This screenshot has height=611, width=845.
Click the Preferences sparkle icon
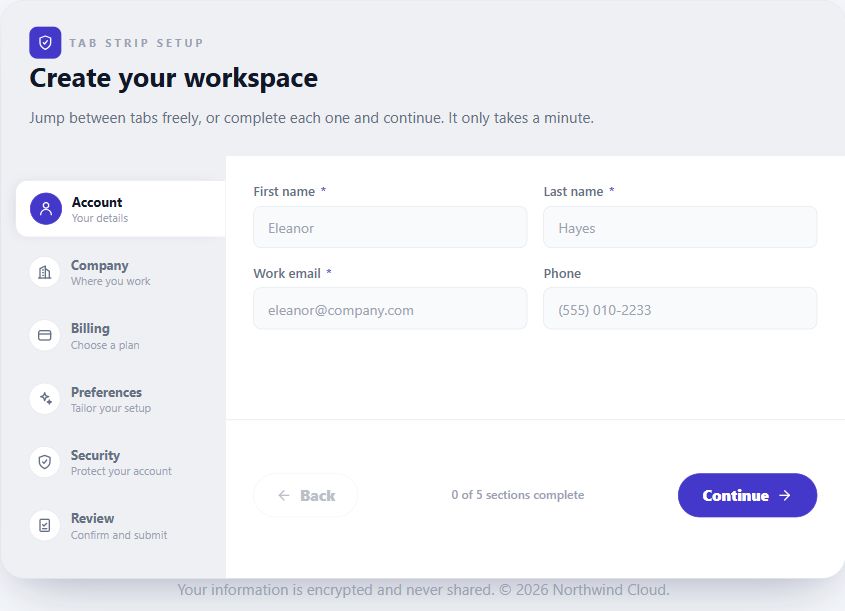point(45,399)
